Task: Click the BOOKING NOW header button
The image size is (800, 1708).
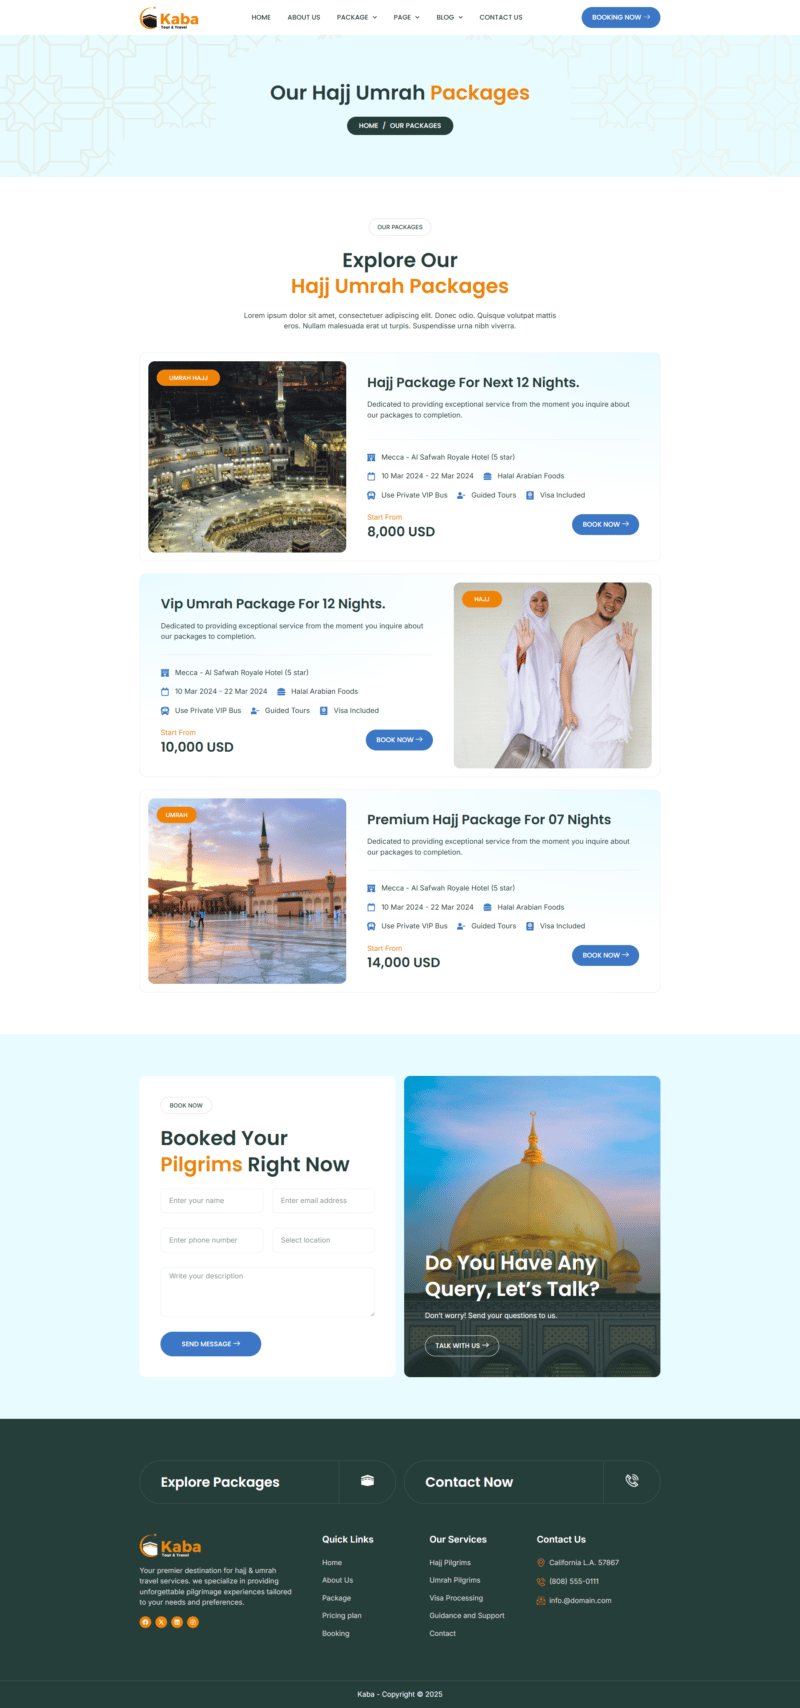Action: point(621,17)
